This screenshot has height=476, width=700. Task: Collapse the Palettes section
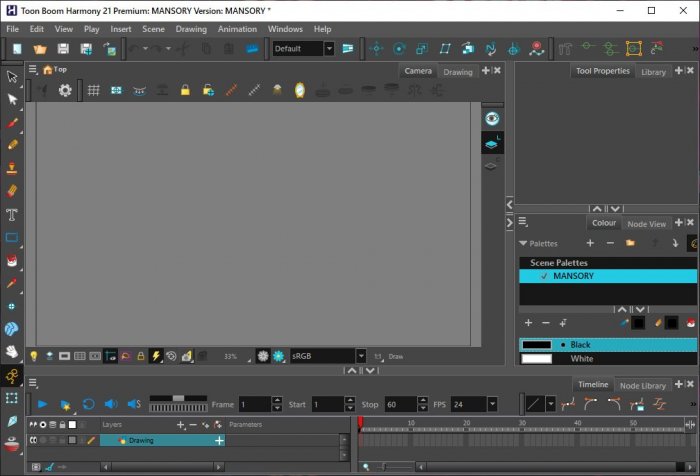(x=523, y=243)
